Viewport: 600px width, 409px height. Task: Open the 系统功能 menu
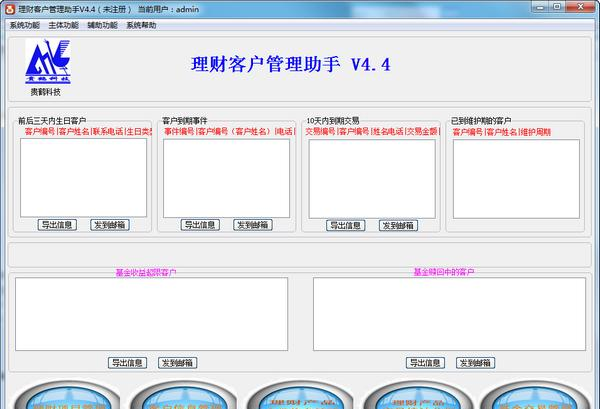click(24, 25)
